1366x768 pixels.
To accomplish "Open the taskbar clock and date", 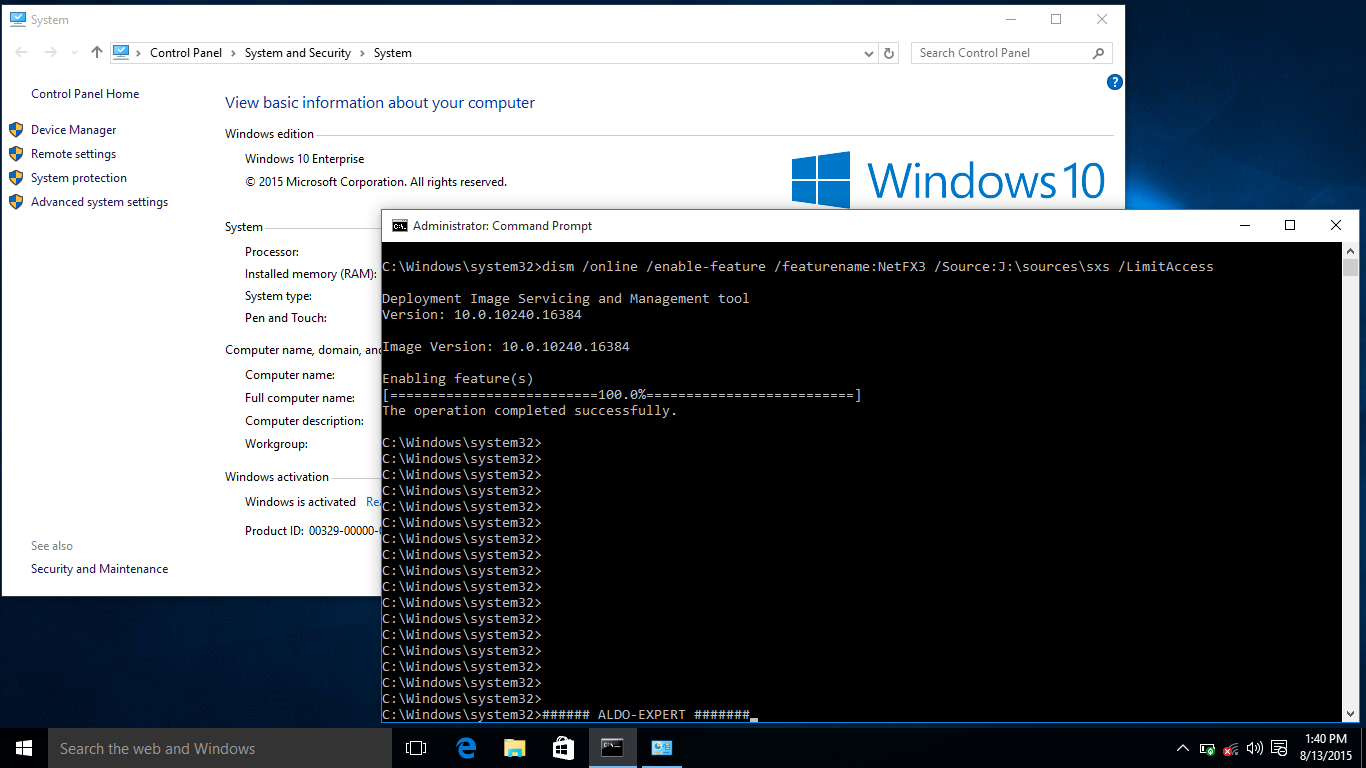I will 1326,748.
